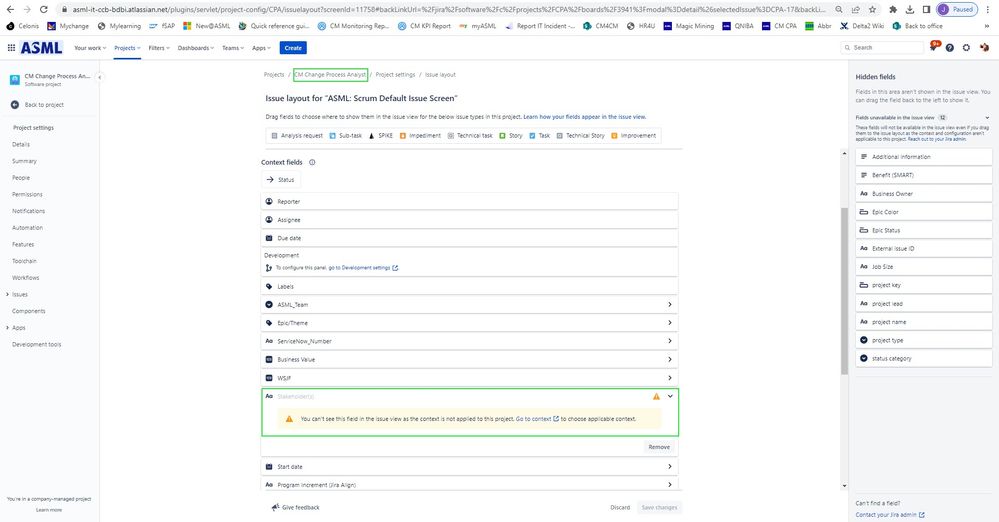Click the Back to project arrow icon

click(x=15, y=105)
